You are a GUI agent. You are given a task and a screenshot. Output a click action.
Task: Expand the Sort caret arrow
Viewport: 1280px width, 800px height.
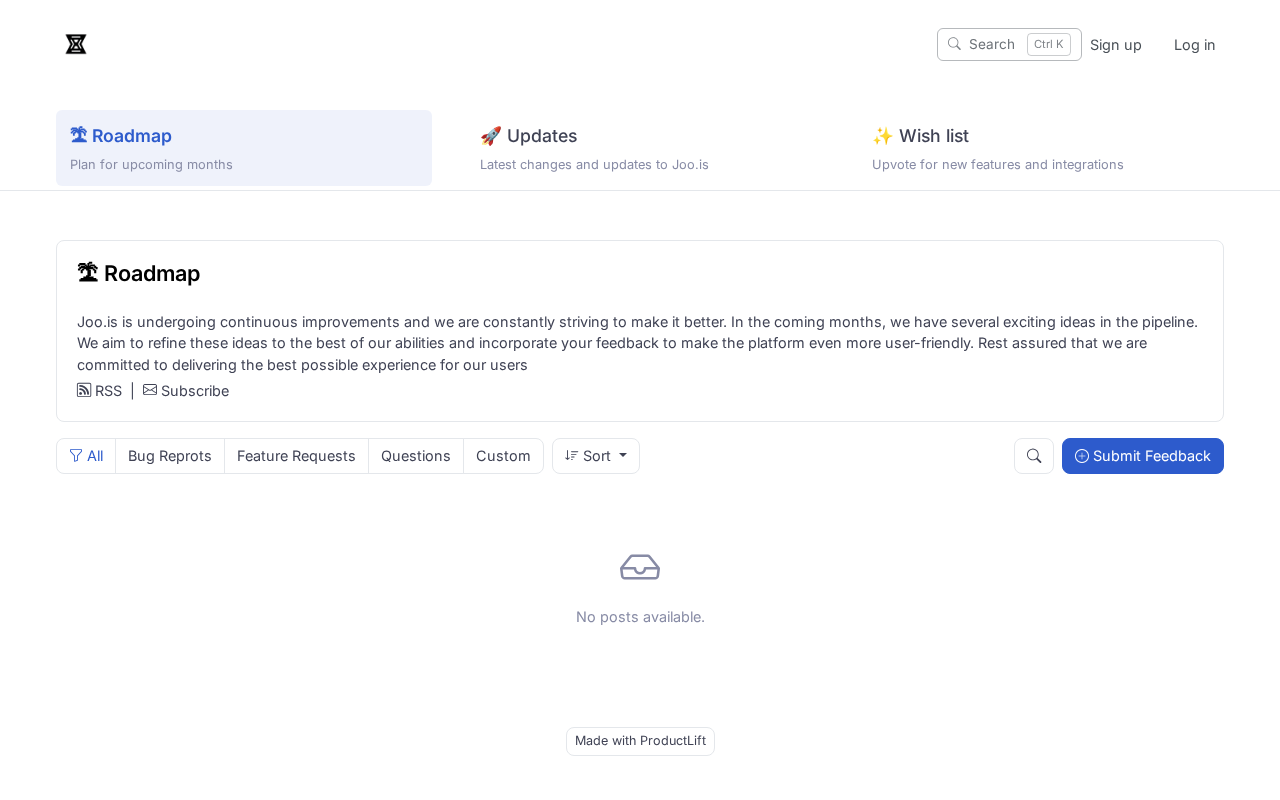coord(623,455)
